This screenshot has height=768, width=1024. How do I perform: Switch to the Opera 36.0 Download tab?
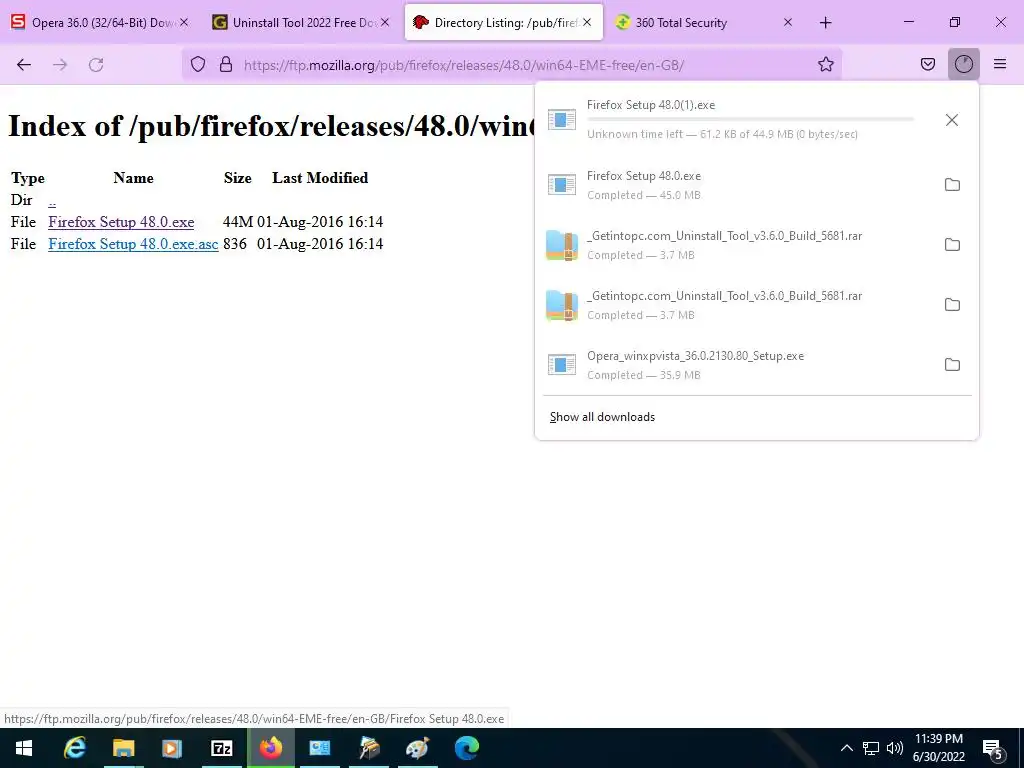(100, 23)
